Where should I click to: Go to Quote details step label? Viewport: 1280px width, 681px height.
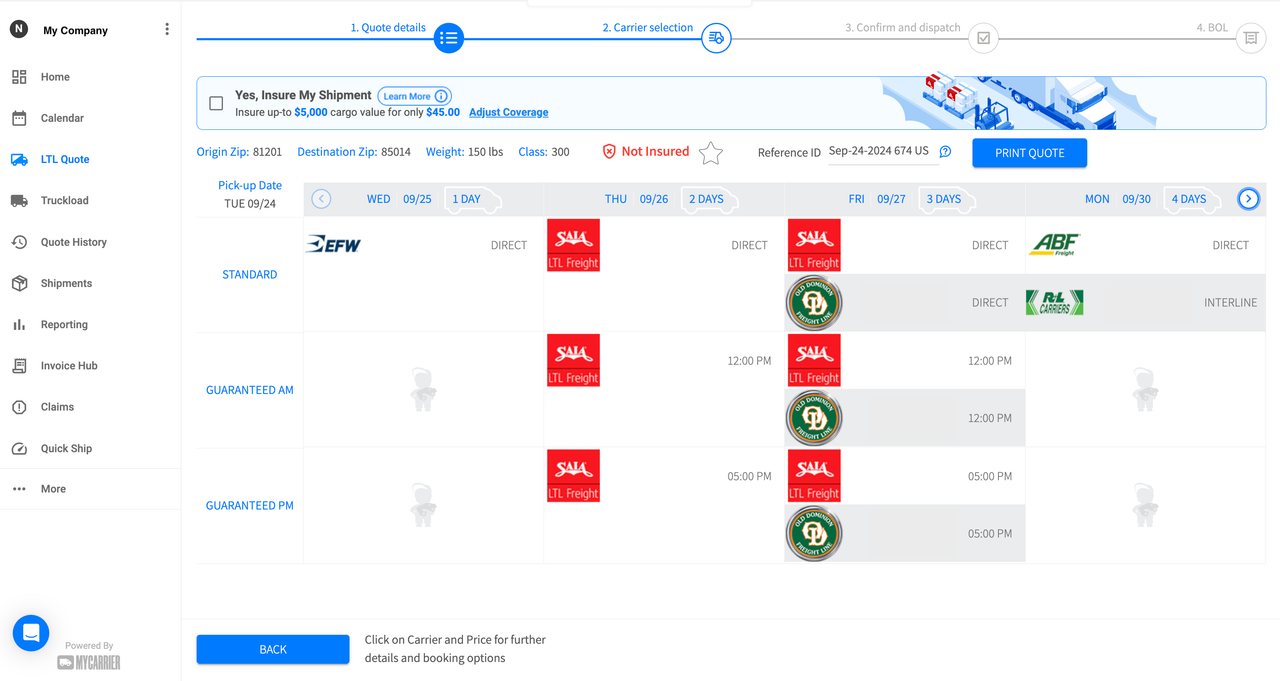[x=388, y=28]
